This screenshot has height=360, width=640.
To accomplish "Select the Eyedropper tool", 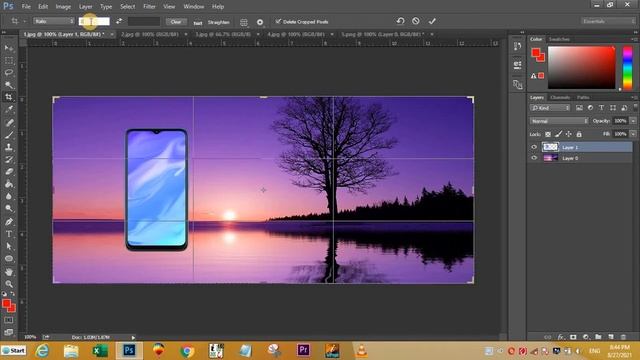I will (x=9, y=109).
